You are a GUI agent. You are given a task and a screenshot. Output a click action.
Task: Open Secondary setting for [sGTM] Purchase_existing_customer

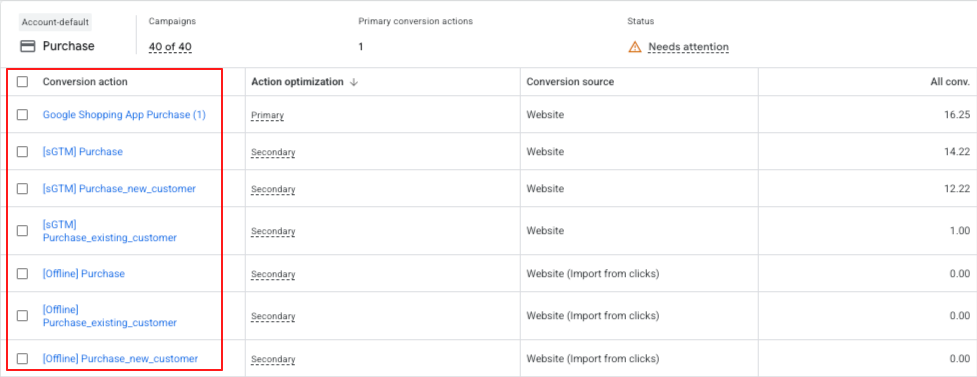[273, 231]
